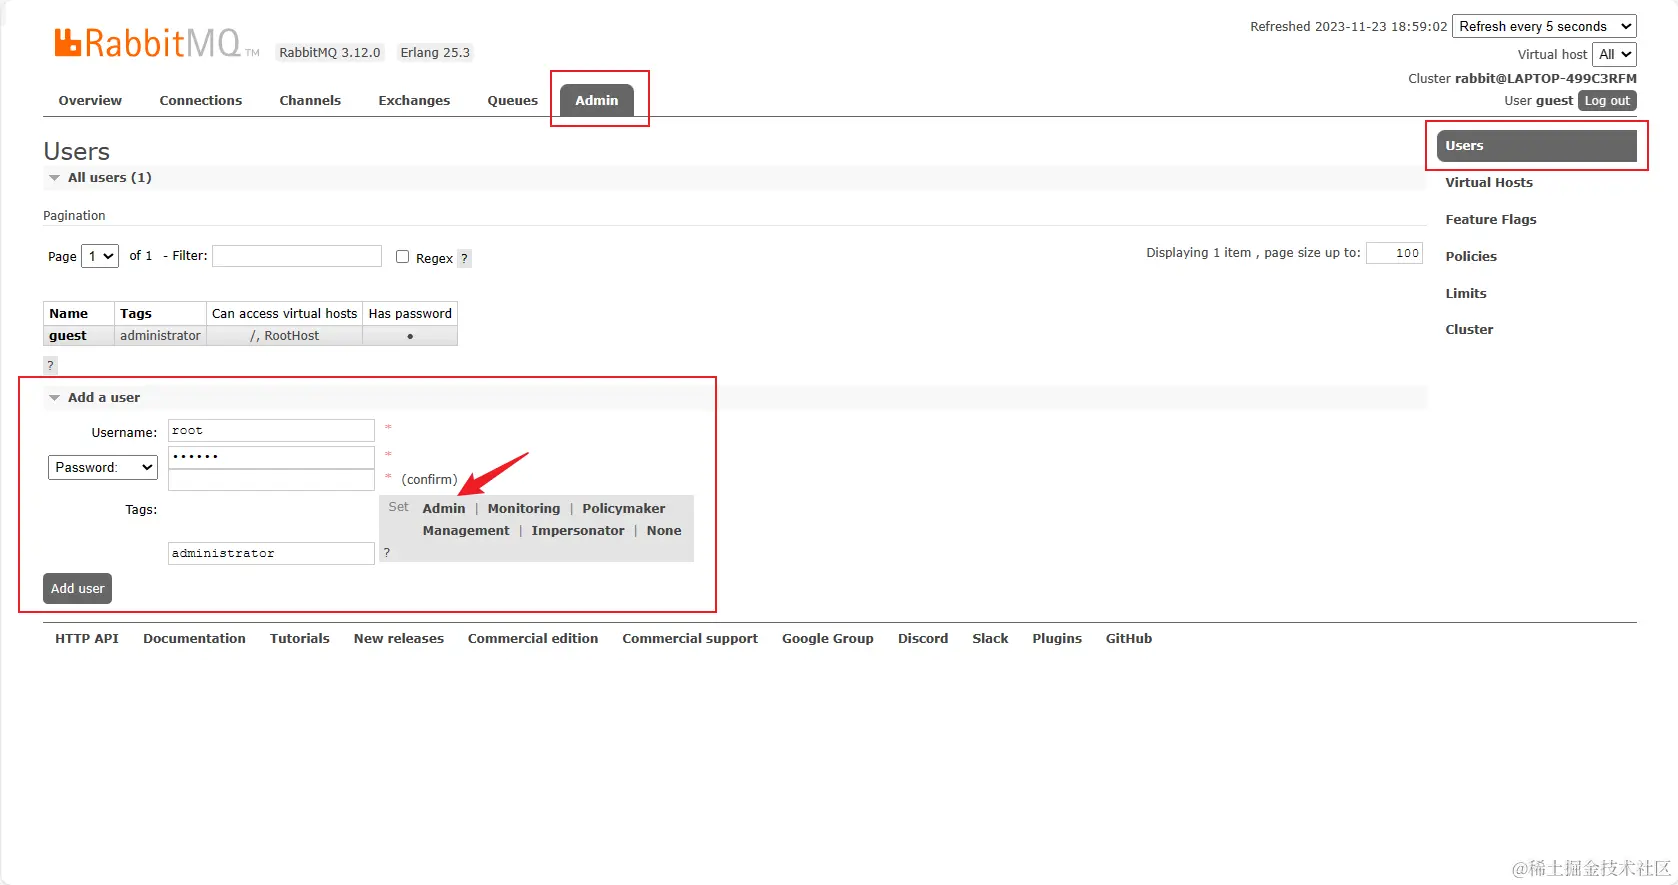The width and height of the screenshot is (1678, 885).
Task: Open the HTTP API footer link
Action: click(x=87, y=638)
